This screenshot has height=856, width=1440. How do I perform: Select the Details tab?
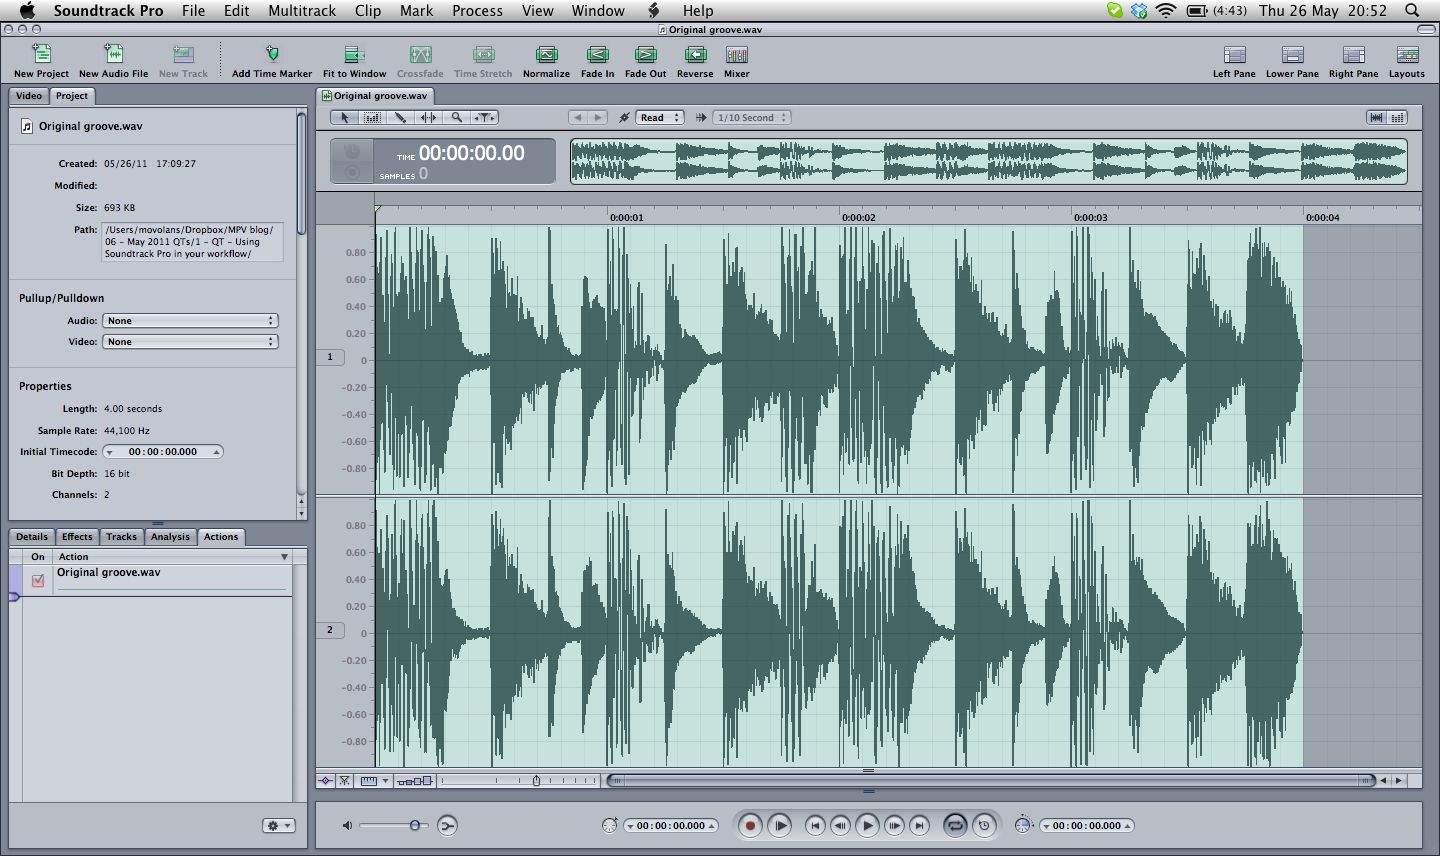(x=32, y=537)
